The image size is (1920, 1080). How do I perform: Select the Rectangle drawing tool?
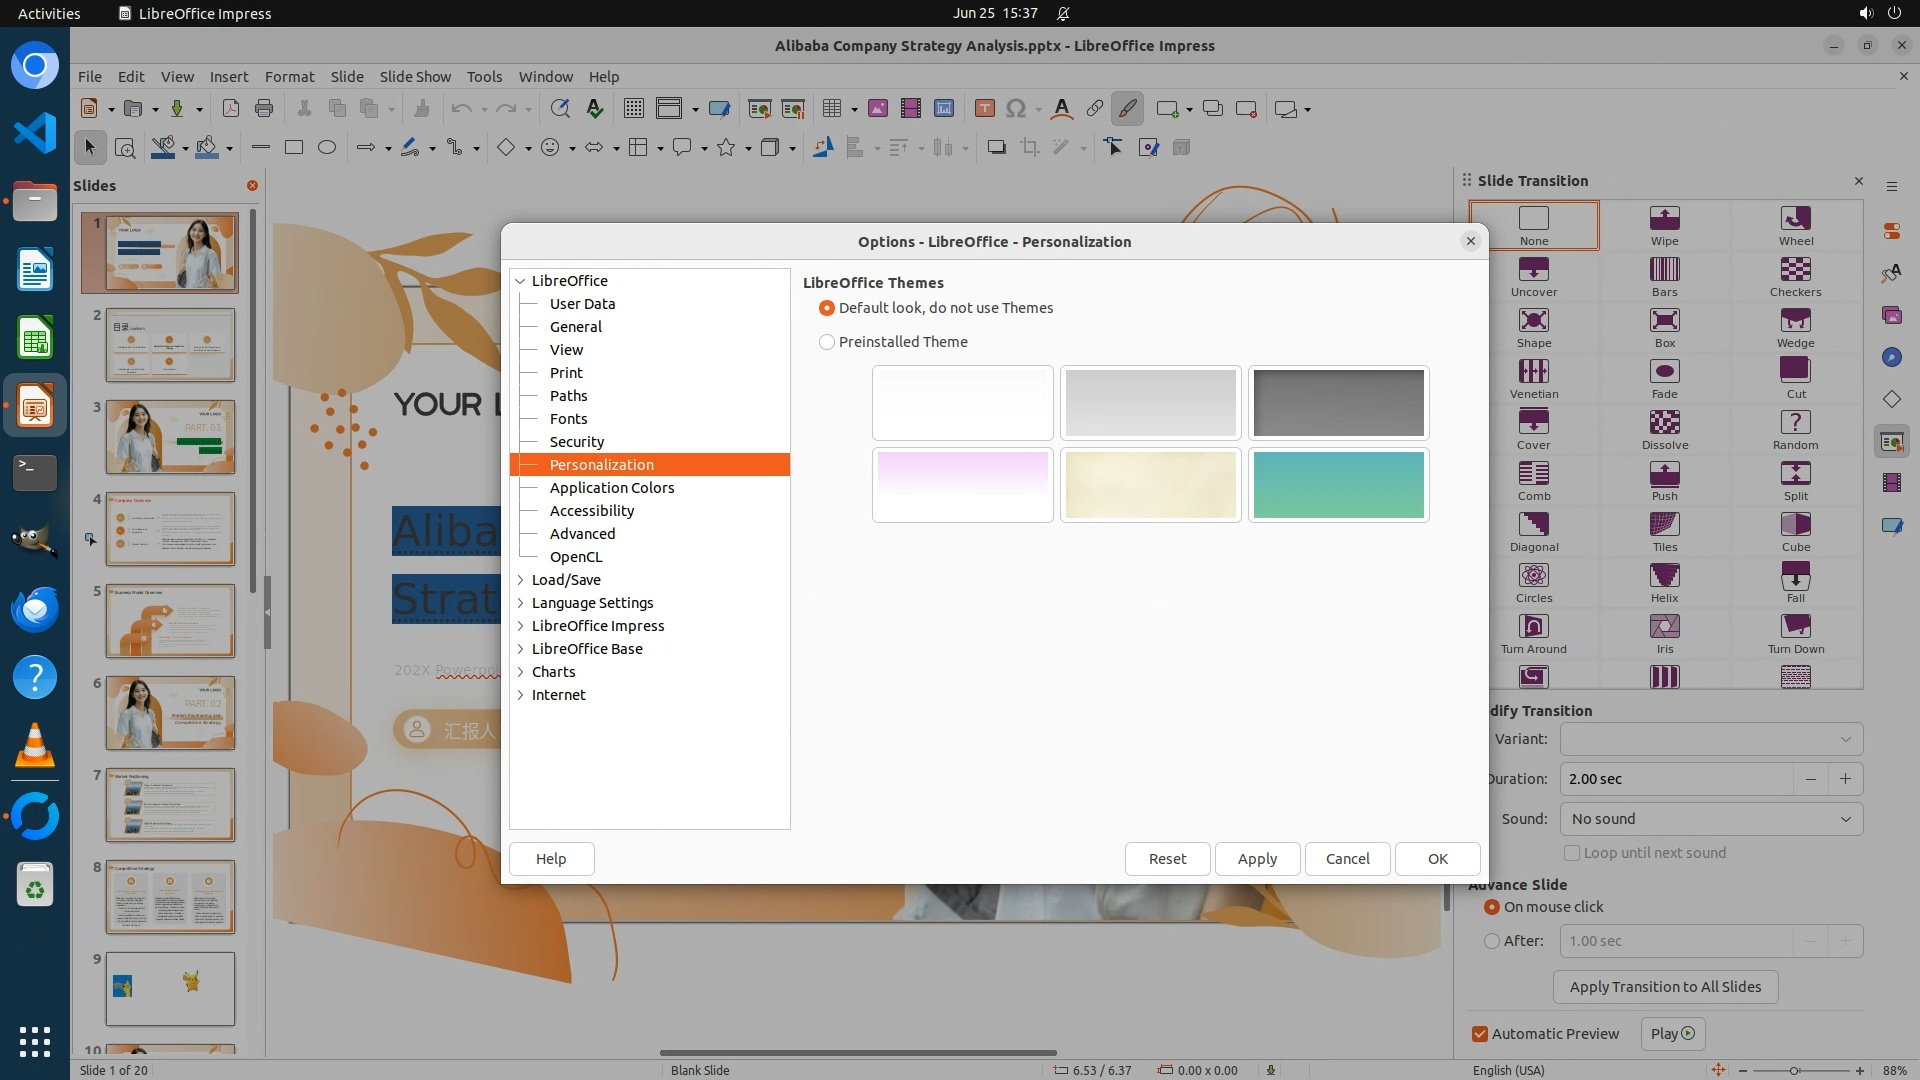(x=294, y=148)
